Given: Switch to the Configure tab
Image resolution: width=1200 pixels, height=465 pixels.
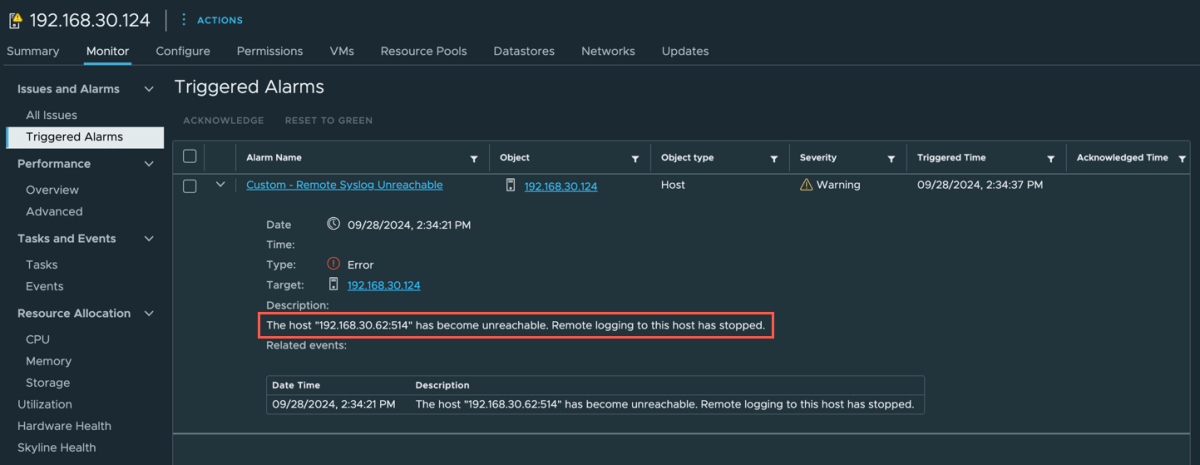Looking at the screenshot, I should [183, 51].
